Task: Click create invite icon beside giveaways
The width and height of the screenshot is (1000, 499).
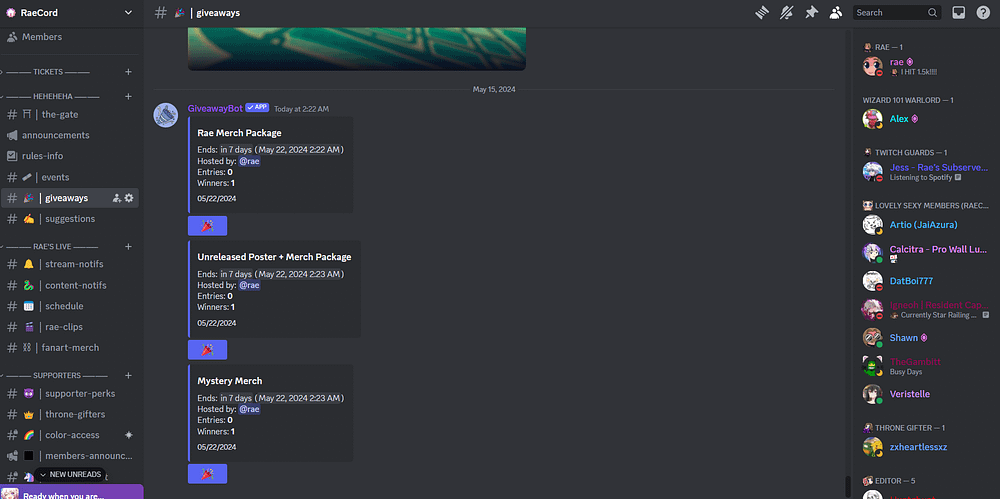Action: pyautogui.click(x=117, y=198)
